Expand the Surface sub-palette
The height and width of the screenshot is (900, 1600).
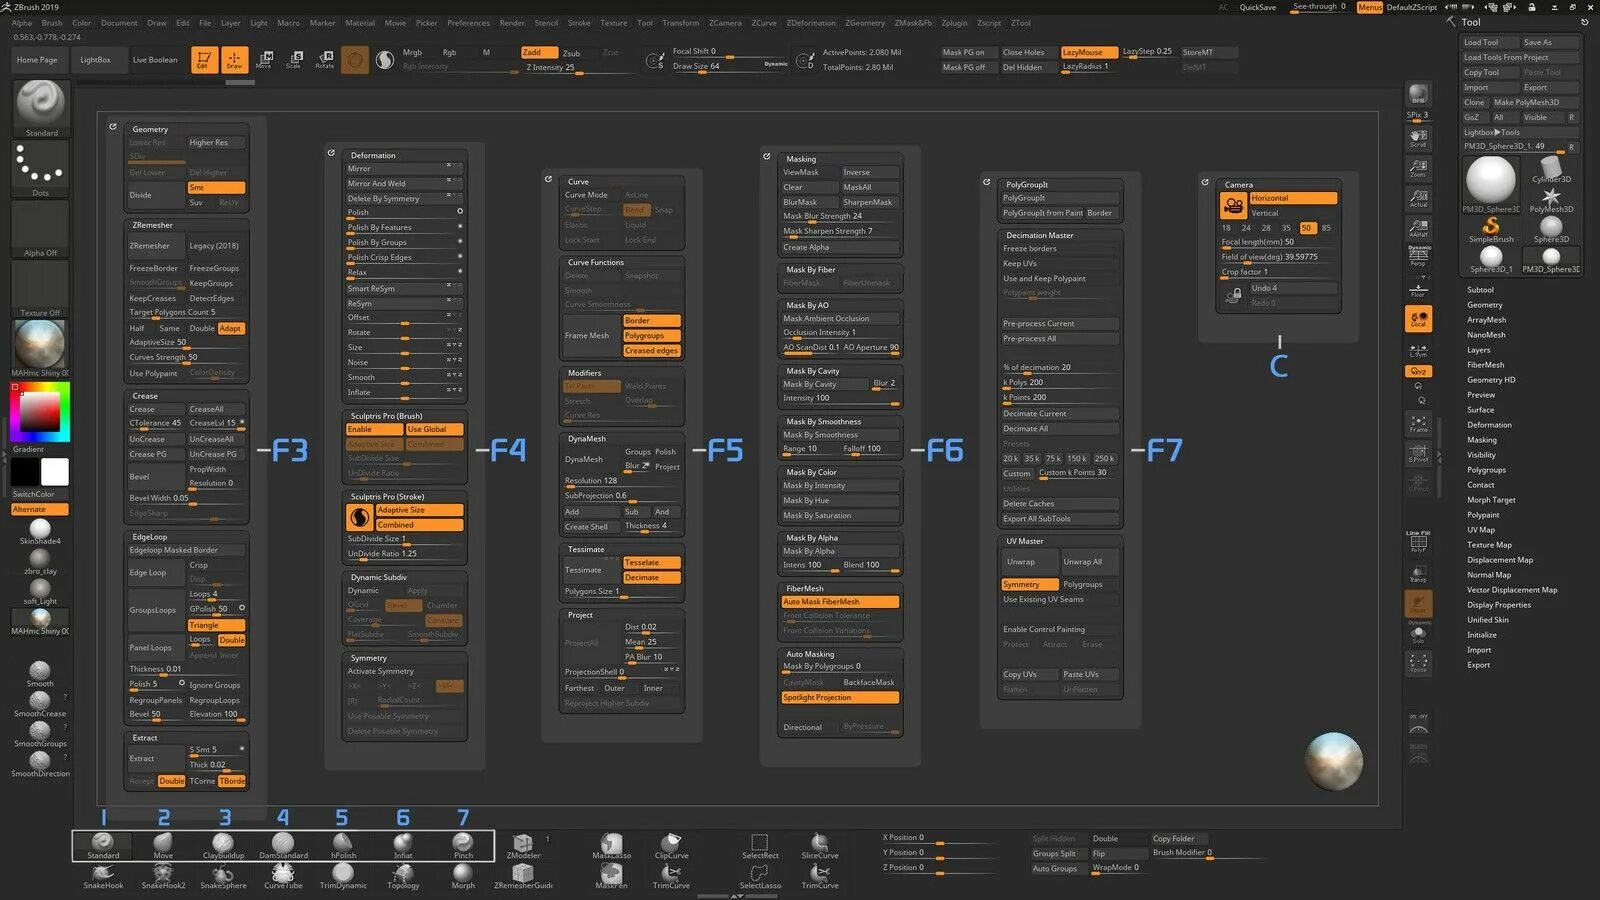[x=1480, y=410]
